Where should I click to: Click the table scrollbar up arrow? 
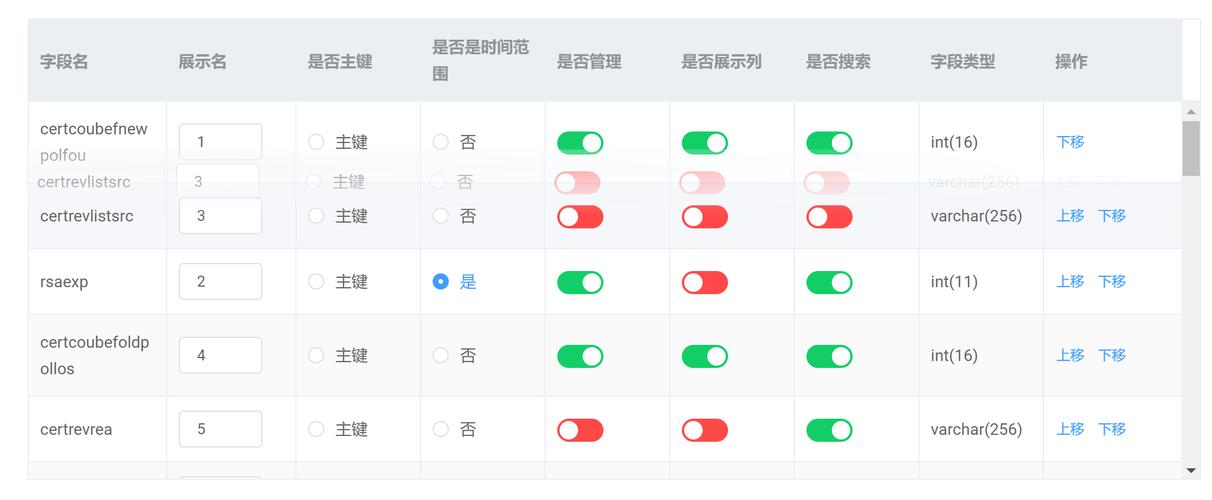point(1191,111)
